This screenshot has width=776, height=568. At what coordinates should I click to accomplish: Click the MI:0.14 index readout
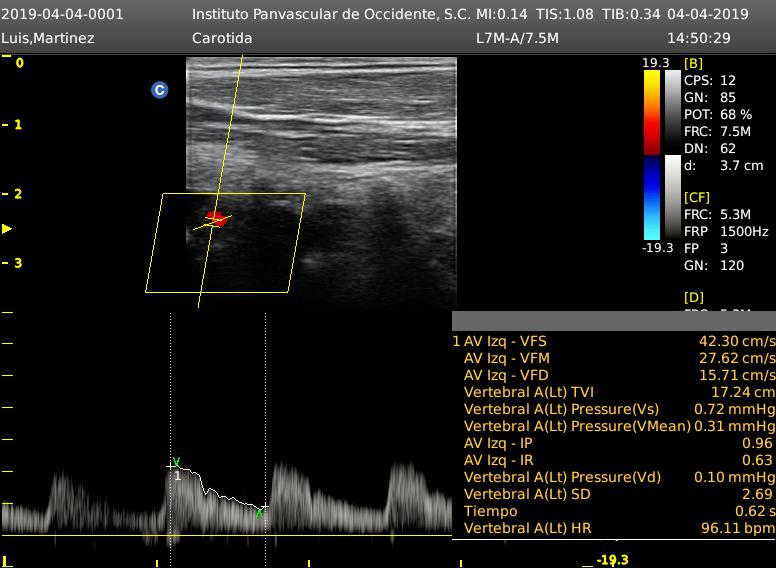(x=501, y=14)
